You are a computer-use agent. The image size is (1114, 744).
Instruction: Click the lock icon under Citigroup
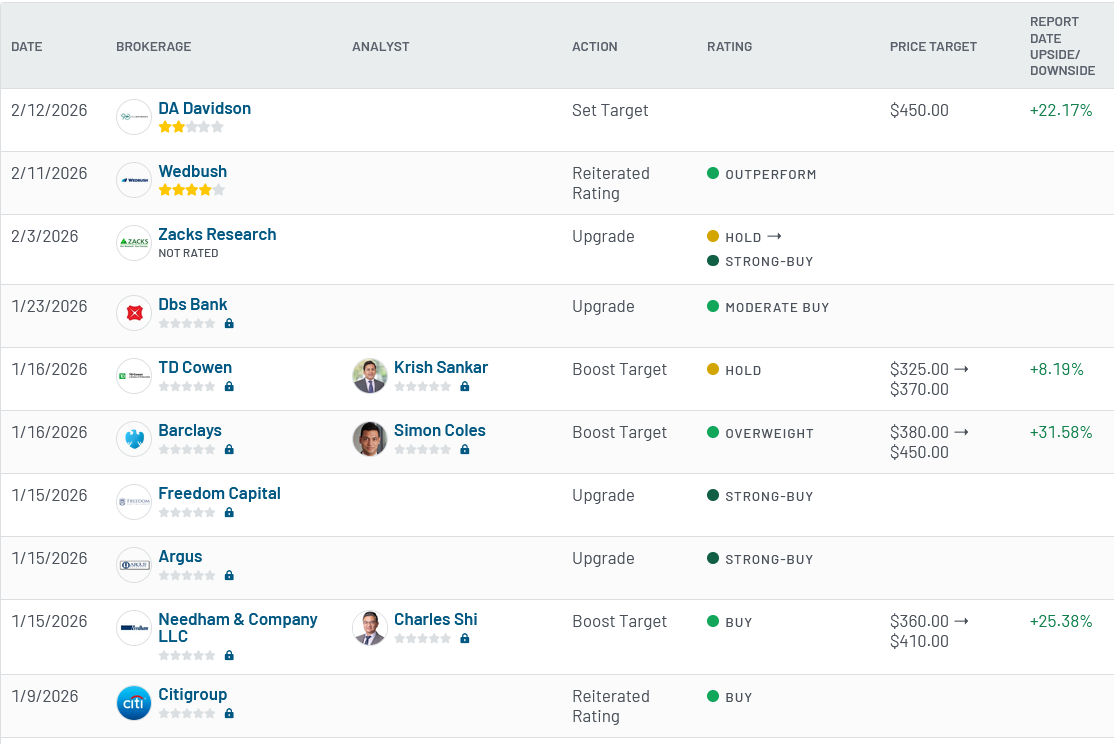click(229, 713)
